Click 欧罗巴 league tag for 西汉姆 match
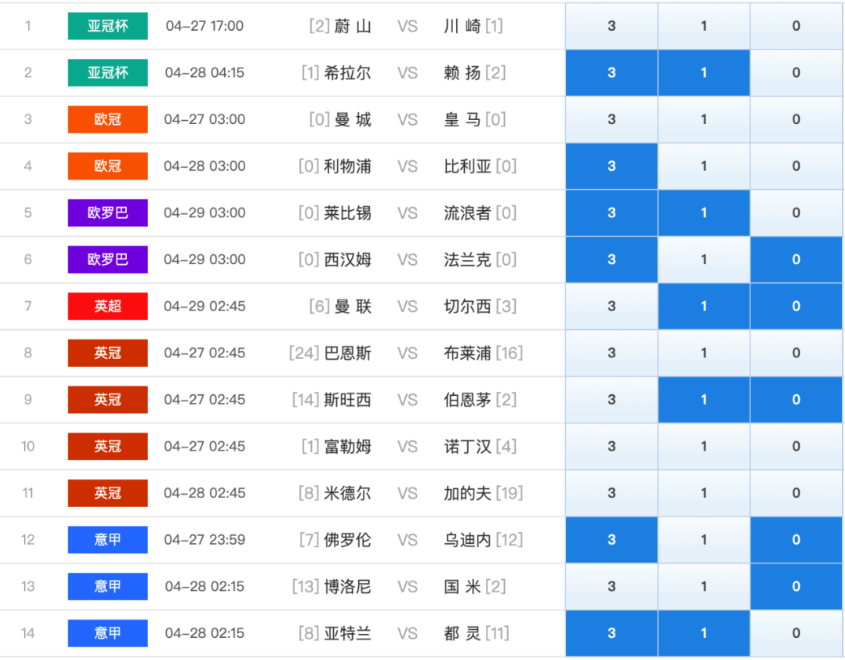Image resolution: width=845 pixels, height=660 pixels. tap(108, 259)
